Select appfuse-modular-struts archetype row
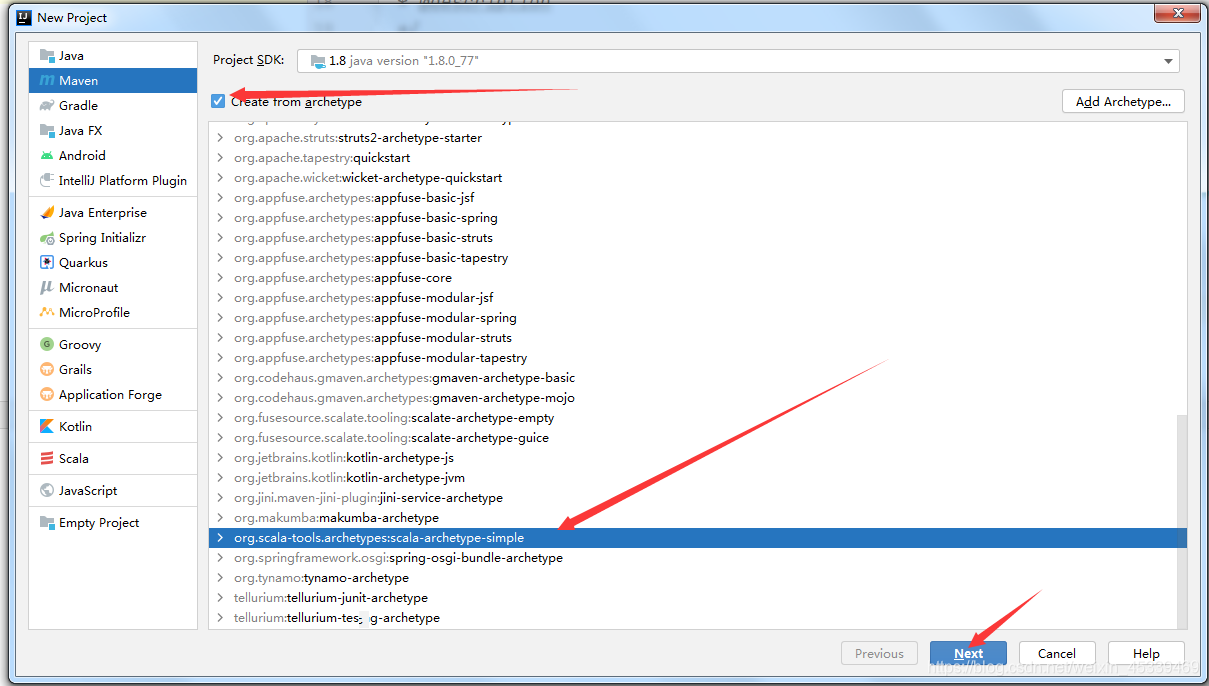Viewport: 1209px width, 686px height. tap(698, 338)
